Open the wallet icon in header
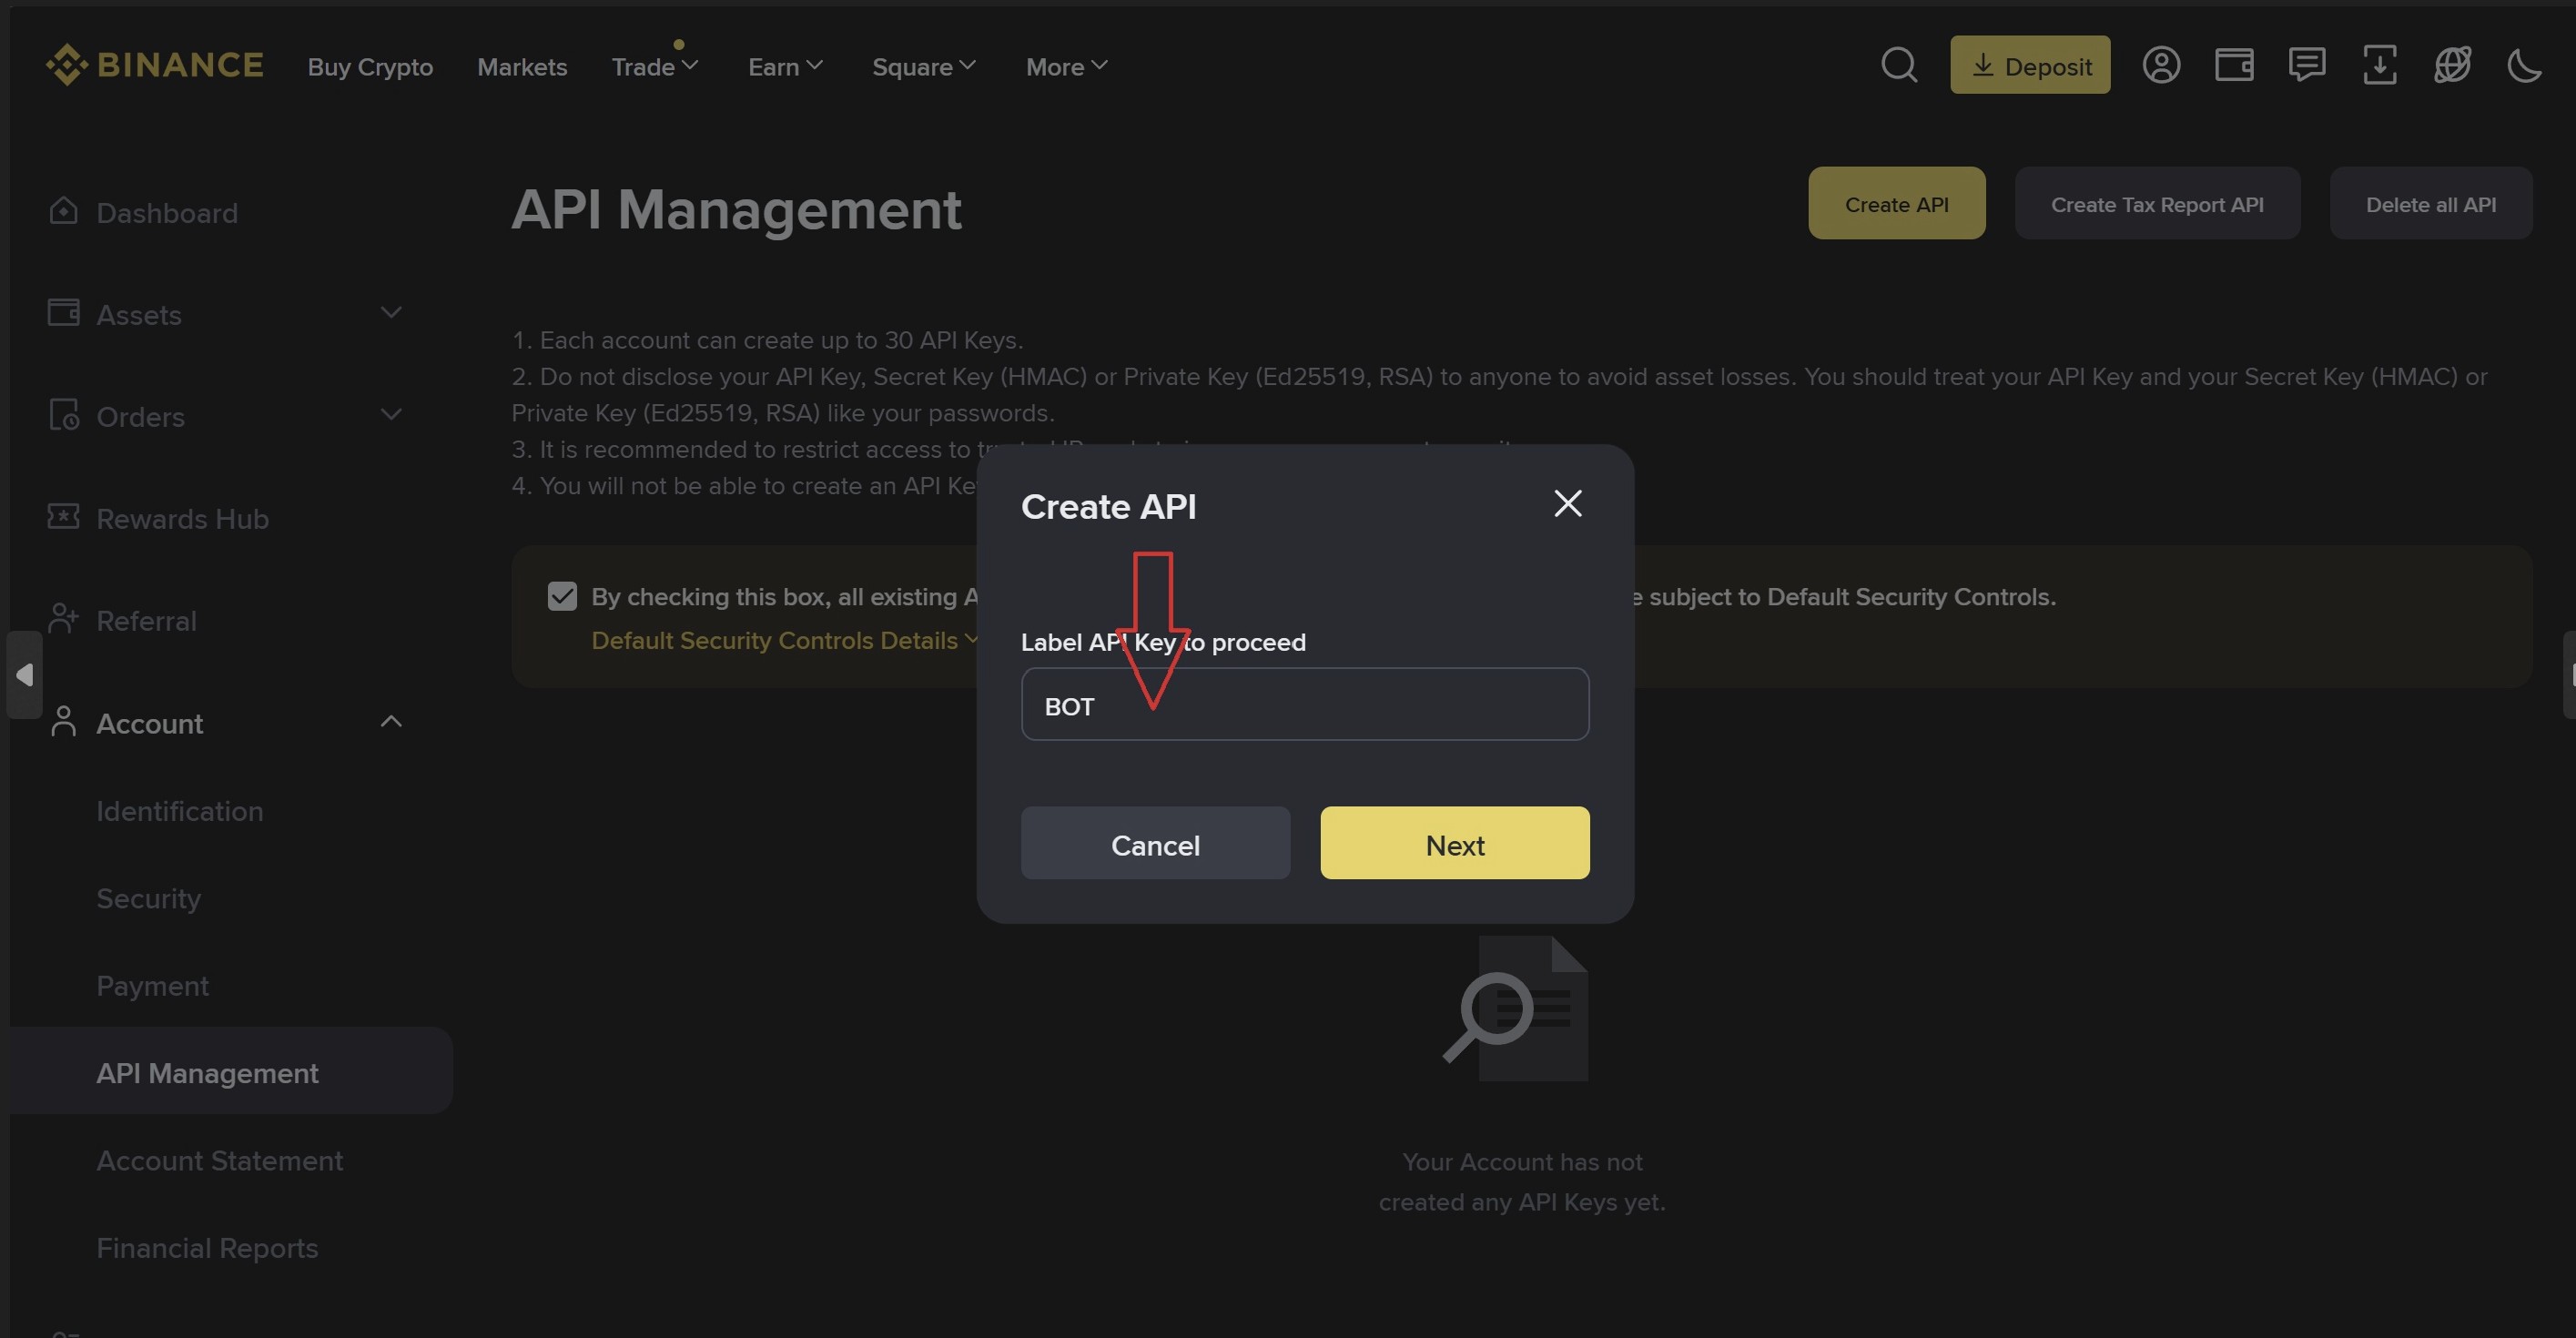Viewport: 2576px width, 1338px height. (2234, 66)
